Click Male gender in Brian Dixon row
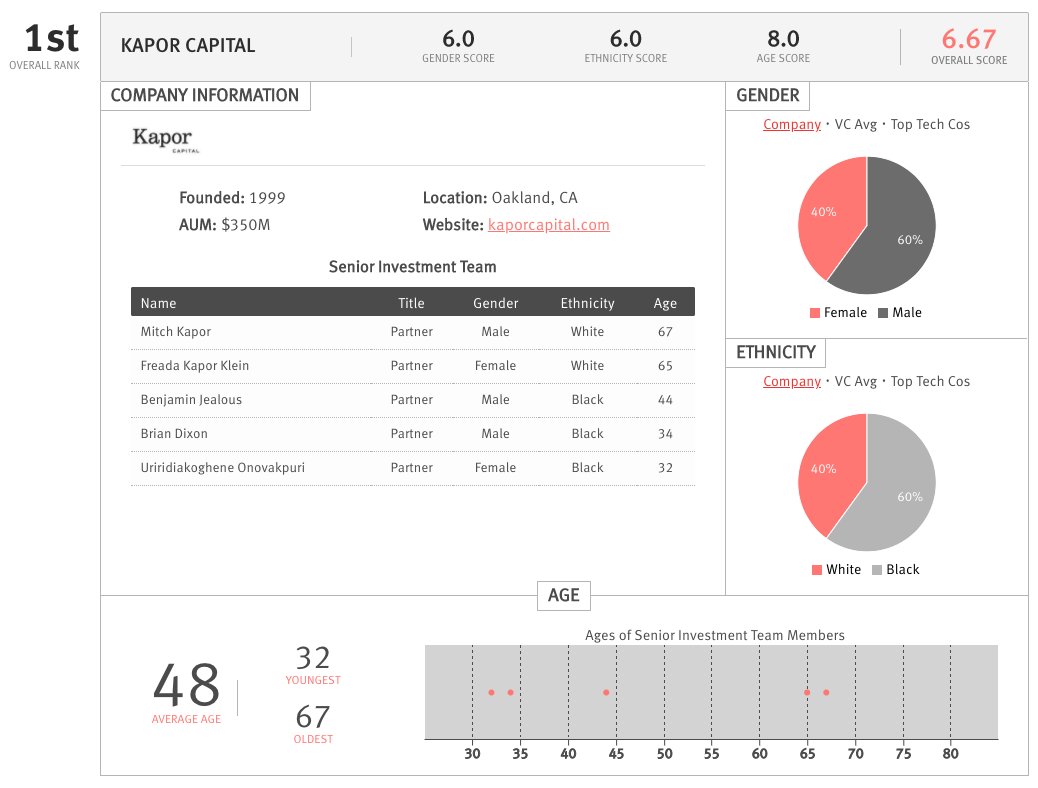 [x=495, y=434]
